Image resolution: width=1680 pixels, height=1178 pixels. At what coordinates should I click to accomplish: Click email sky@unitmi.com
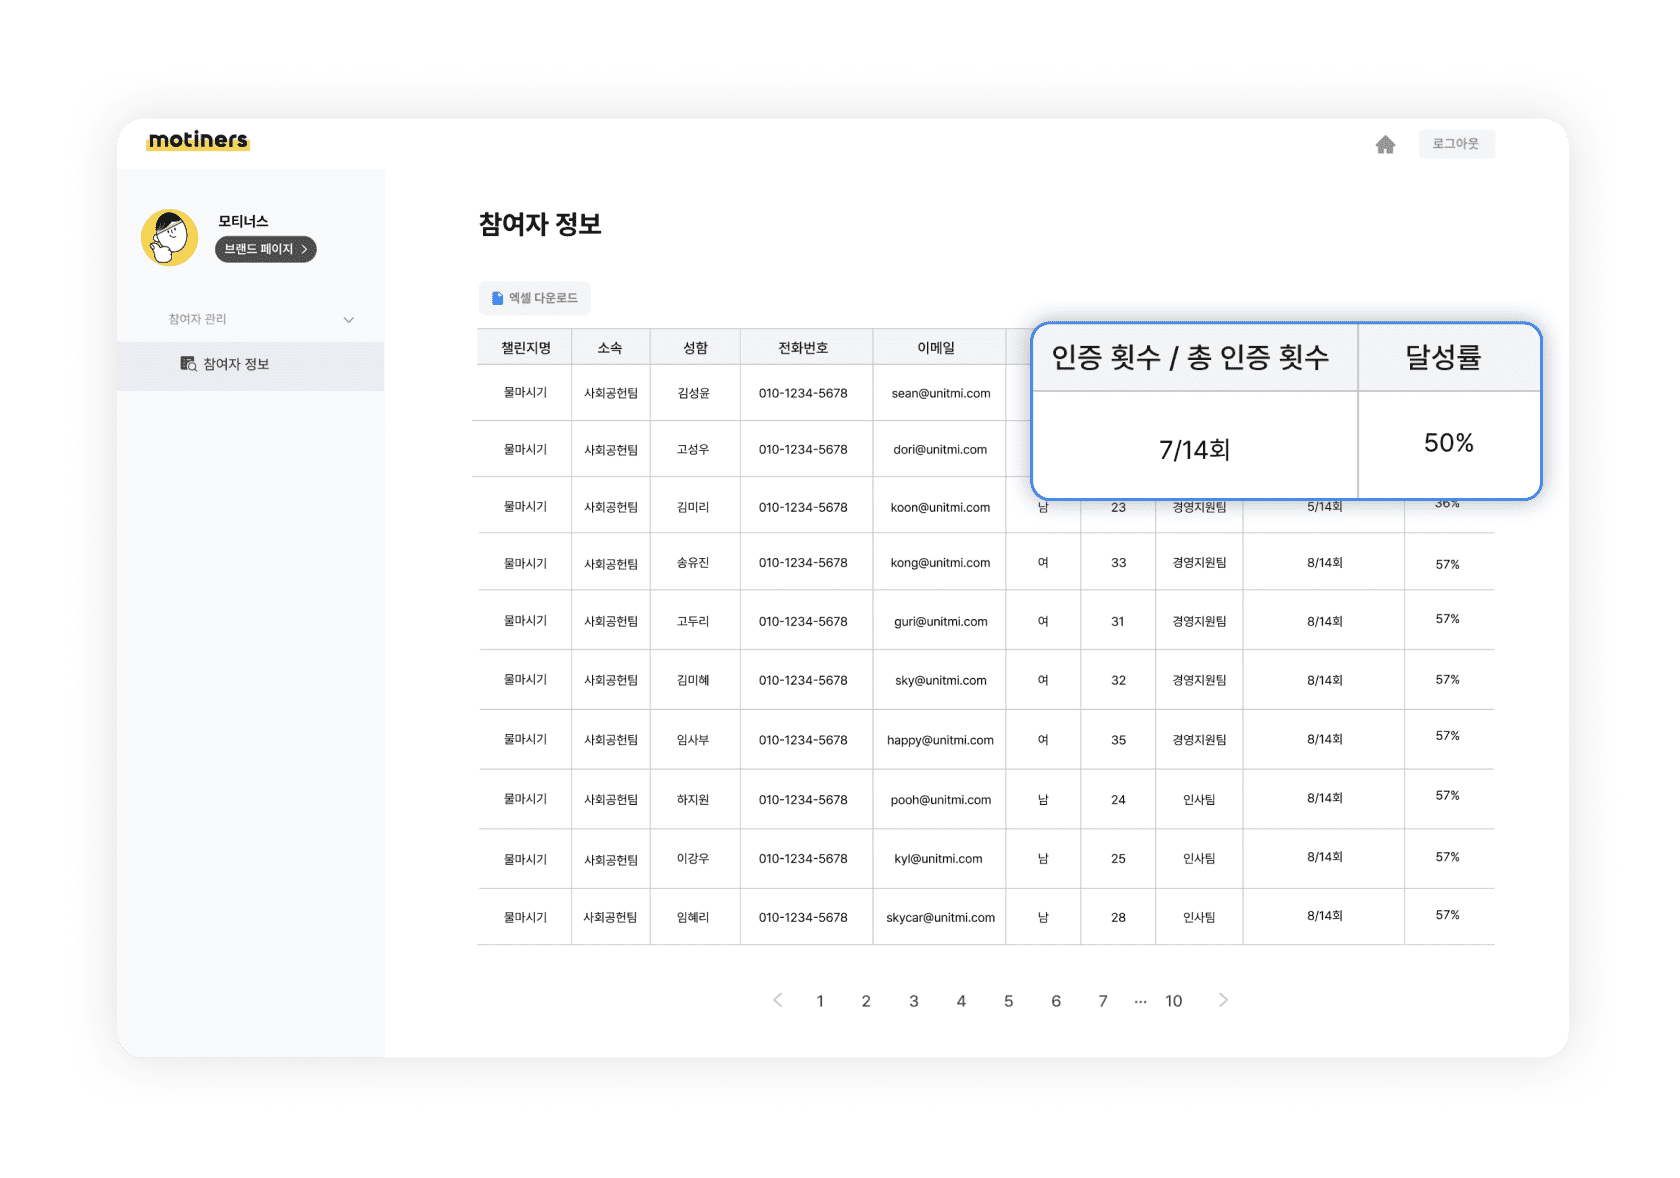pos(941,680)
